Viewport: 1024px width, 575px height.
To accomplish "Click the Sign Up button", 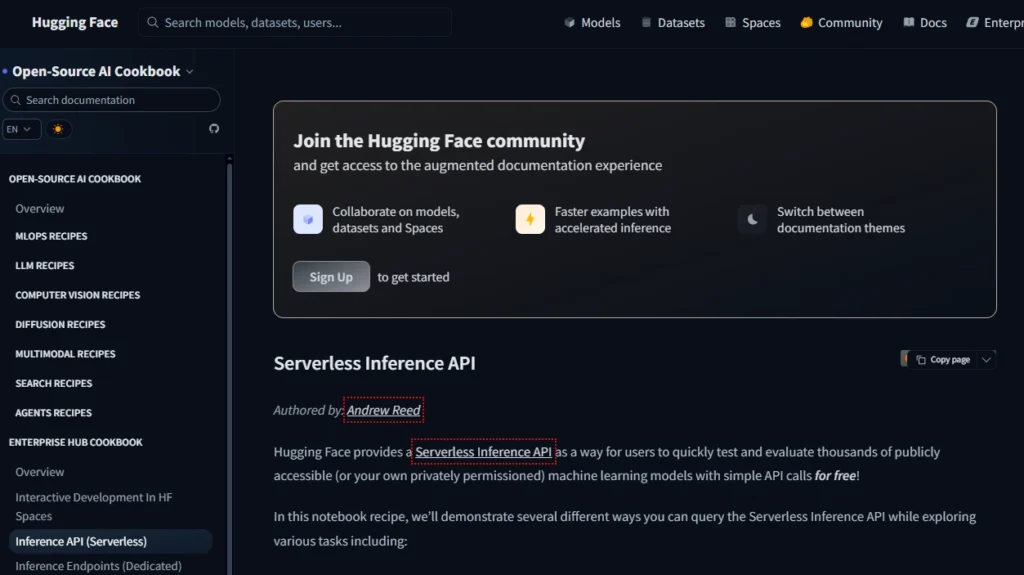I will pyautogui.click(x=331, y=276).
